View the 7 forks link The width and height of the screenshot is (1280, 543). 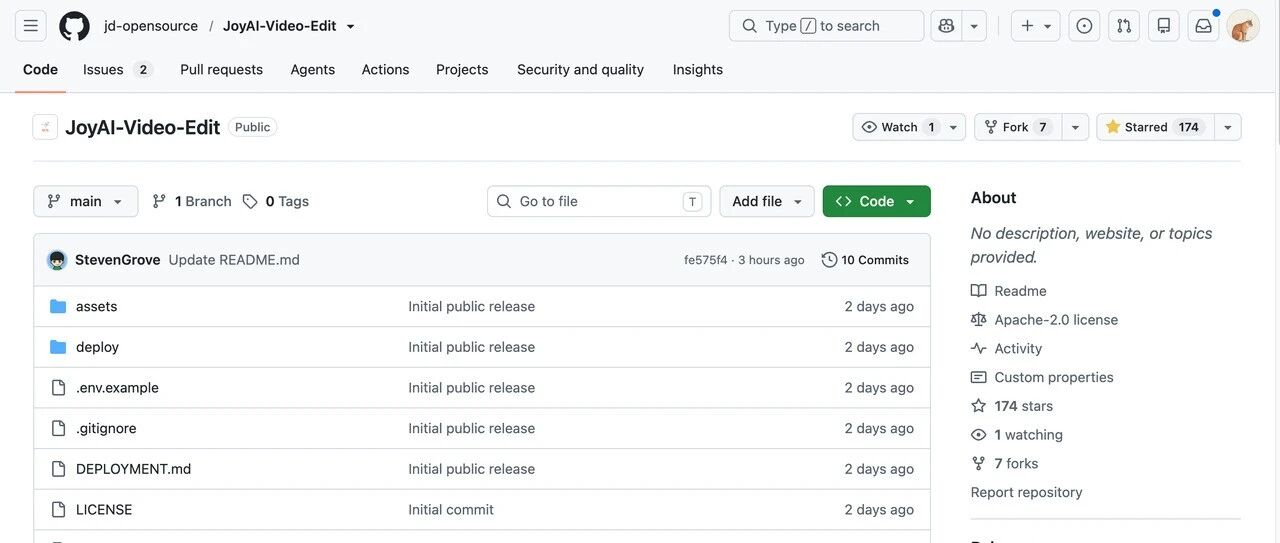pos(1005,464)
